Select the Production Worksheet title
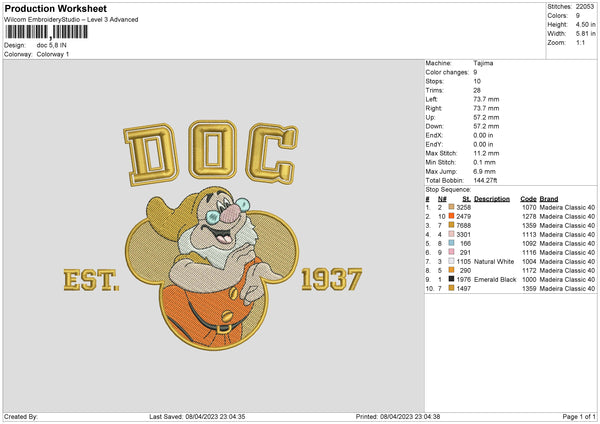Screen dimensions: 600x424 (55, 8)
